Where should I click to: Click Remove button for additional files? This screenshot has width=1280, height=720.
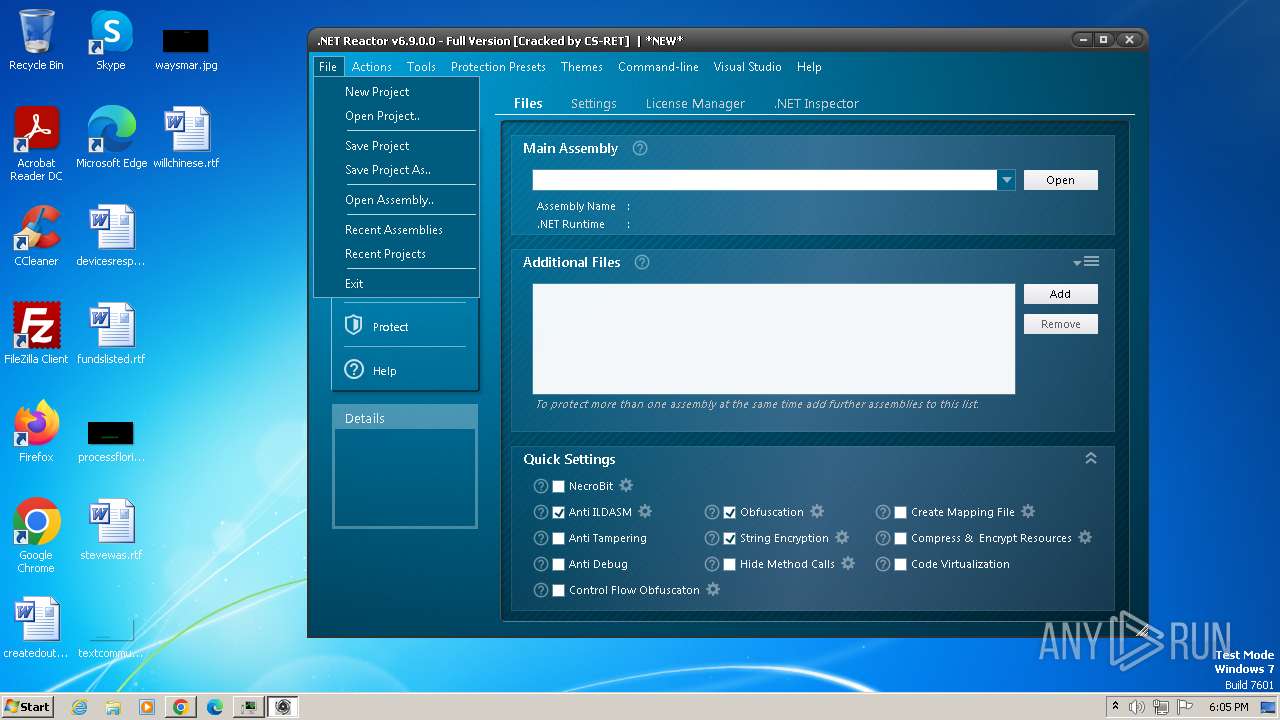click(x=1060, y=324)
